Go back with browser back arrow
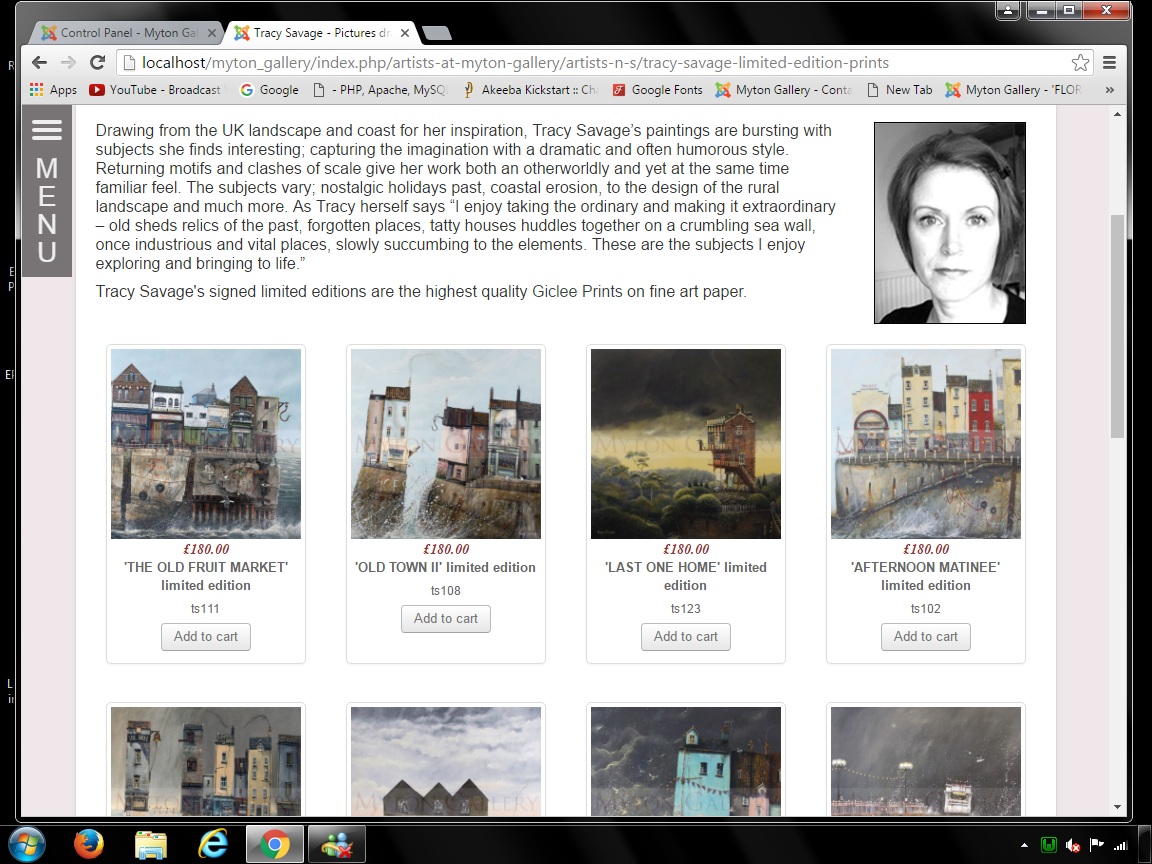 click(40, 62)
